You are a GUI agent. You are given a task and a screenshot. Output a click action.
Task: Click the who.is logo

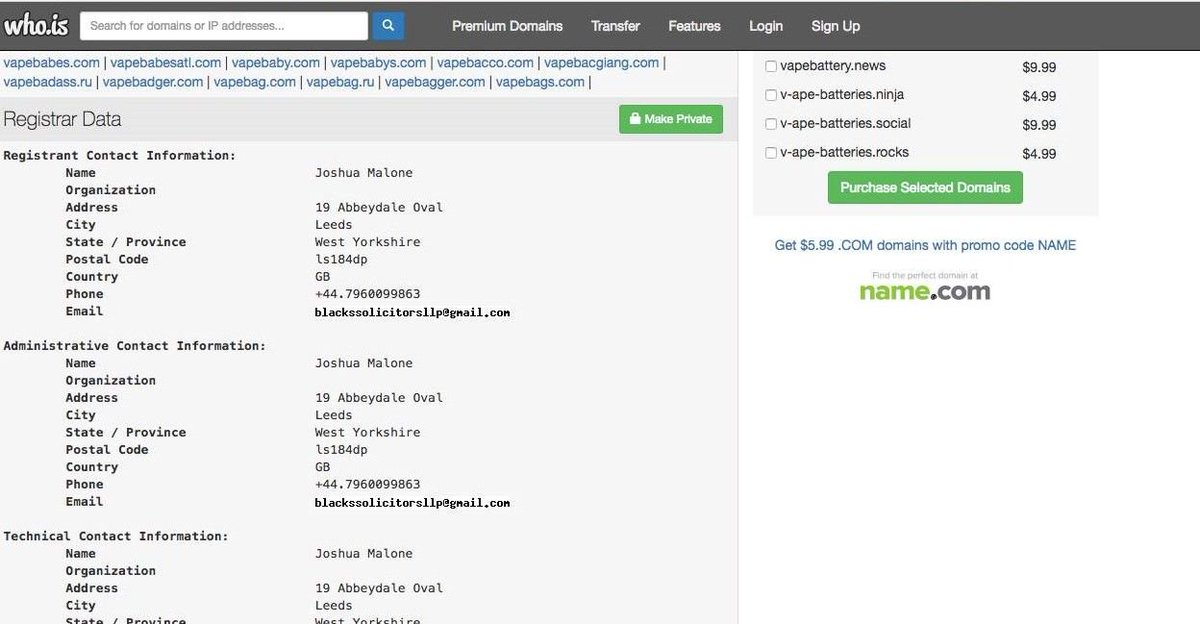click(x=36, y=24)
